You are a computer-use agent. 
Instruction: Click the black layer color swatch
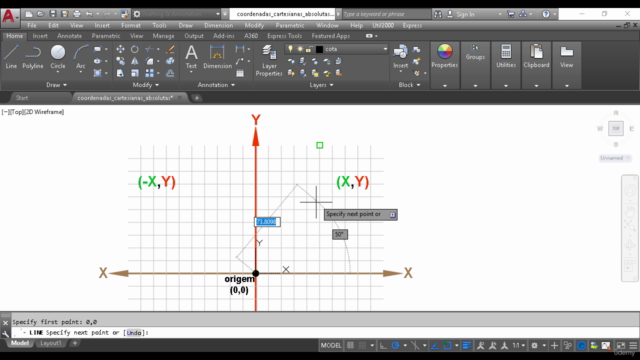(319, 49)
